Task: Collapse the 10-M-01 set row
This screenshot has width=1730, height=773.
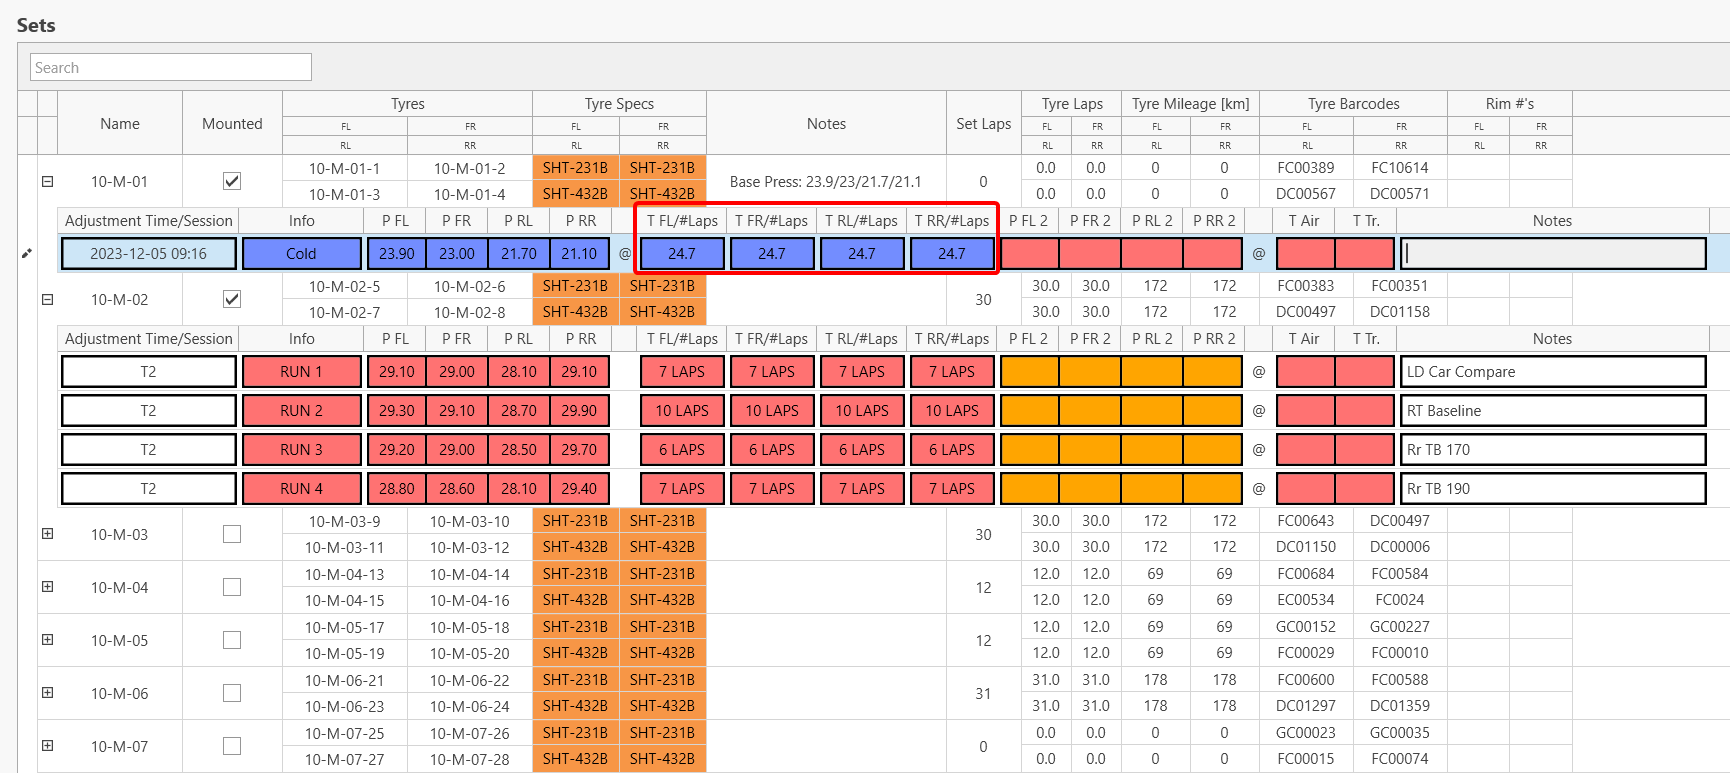Action: point(47,182)
